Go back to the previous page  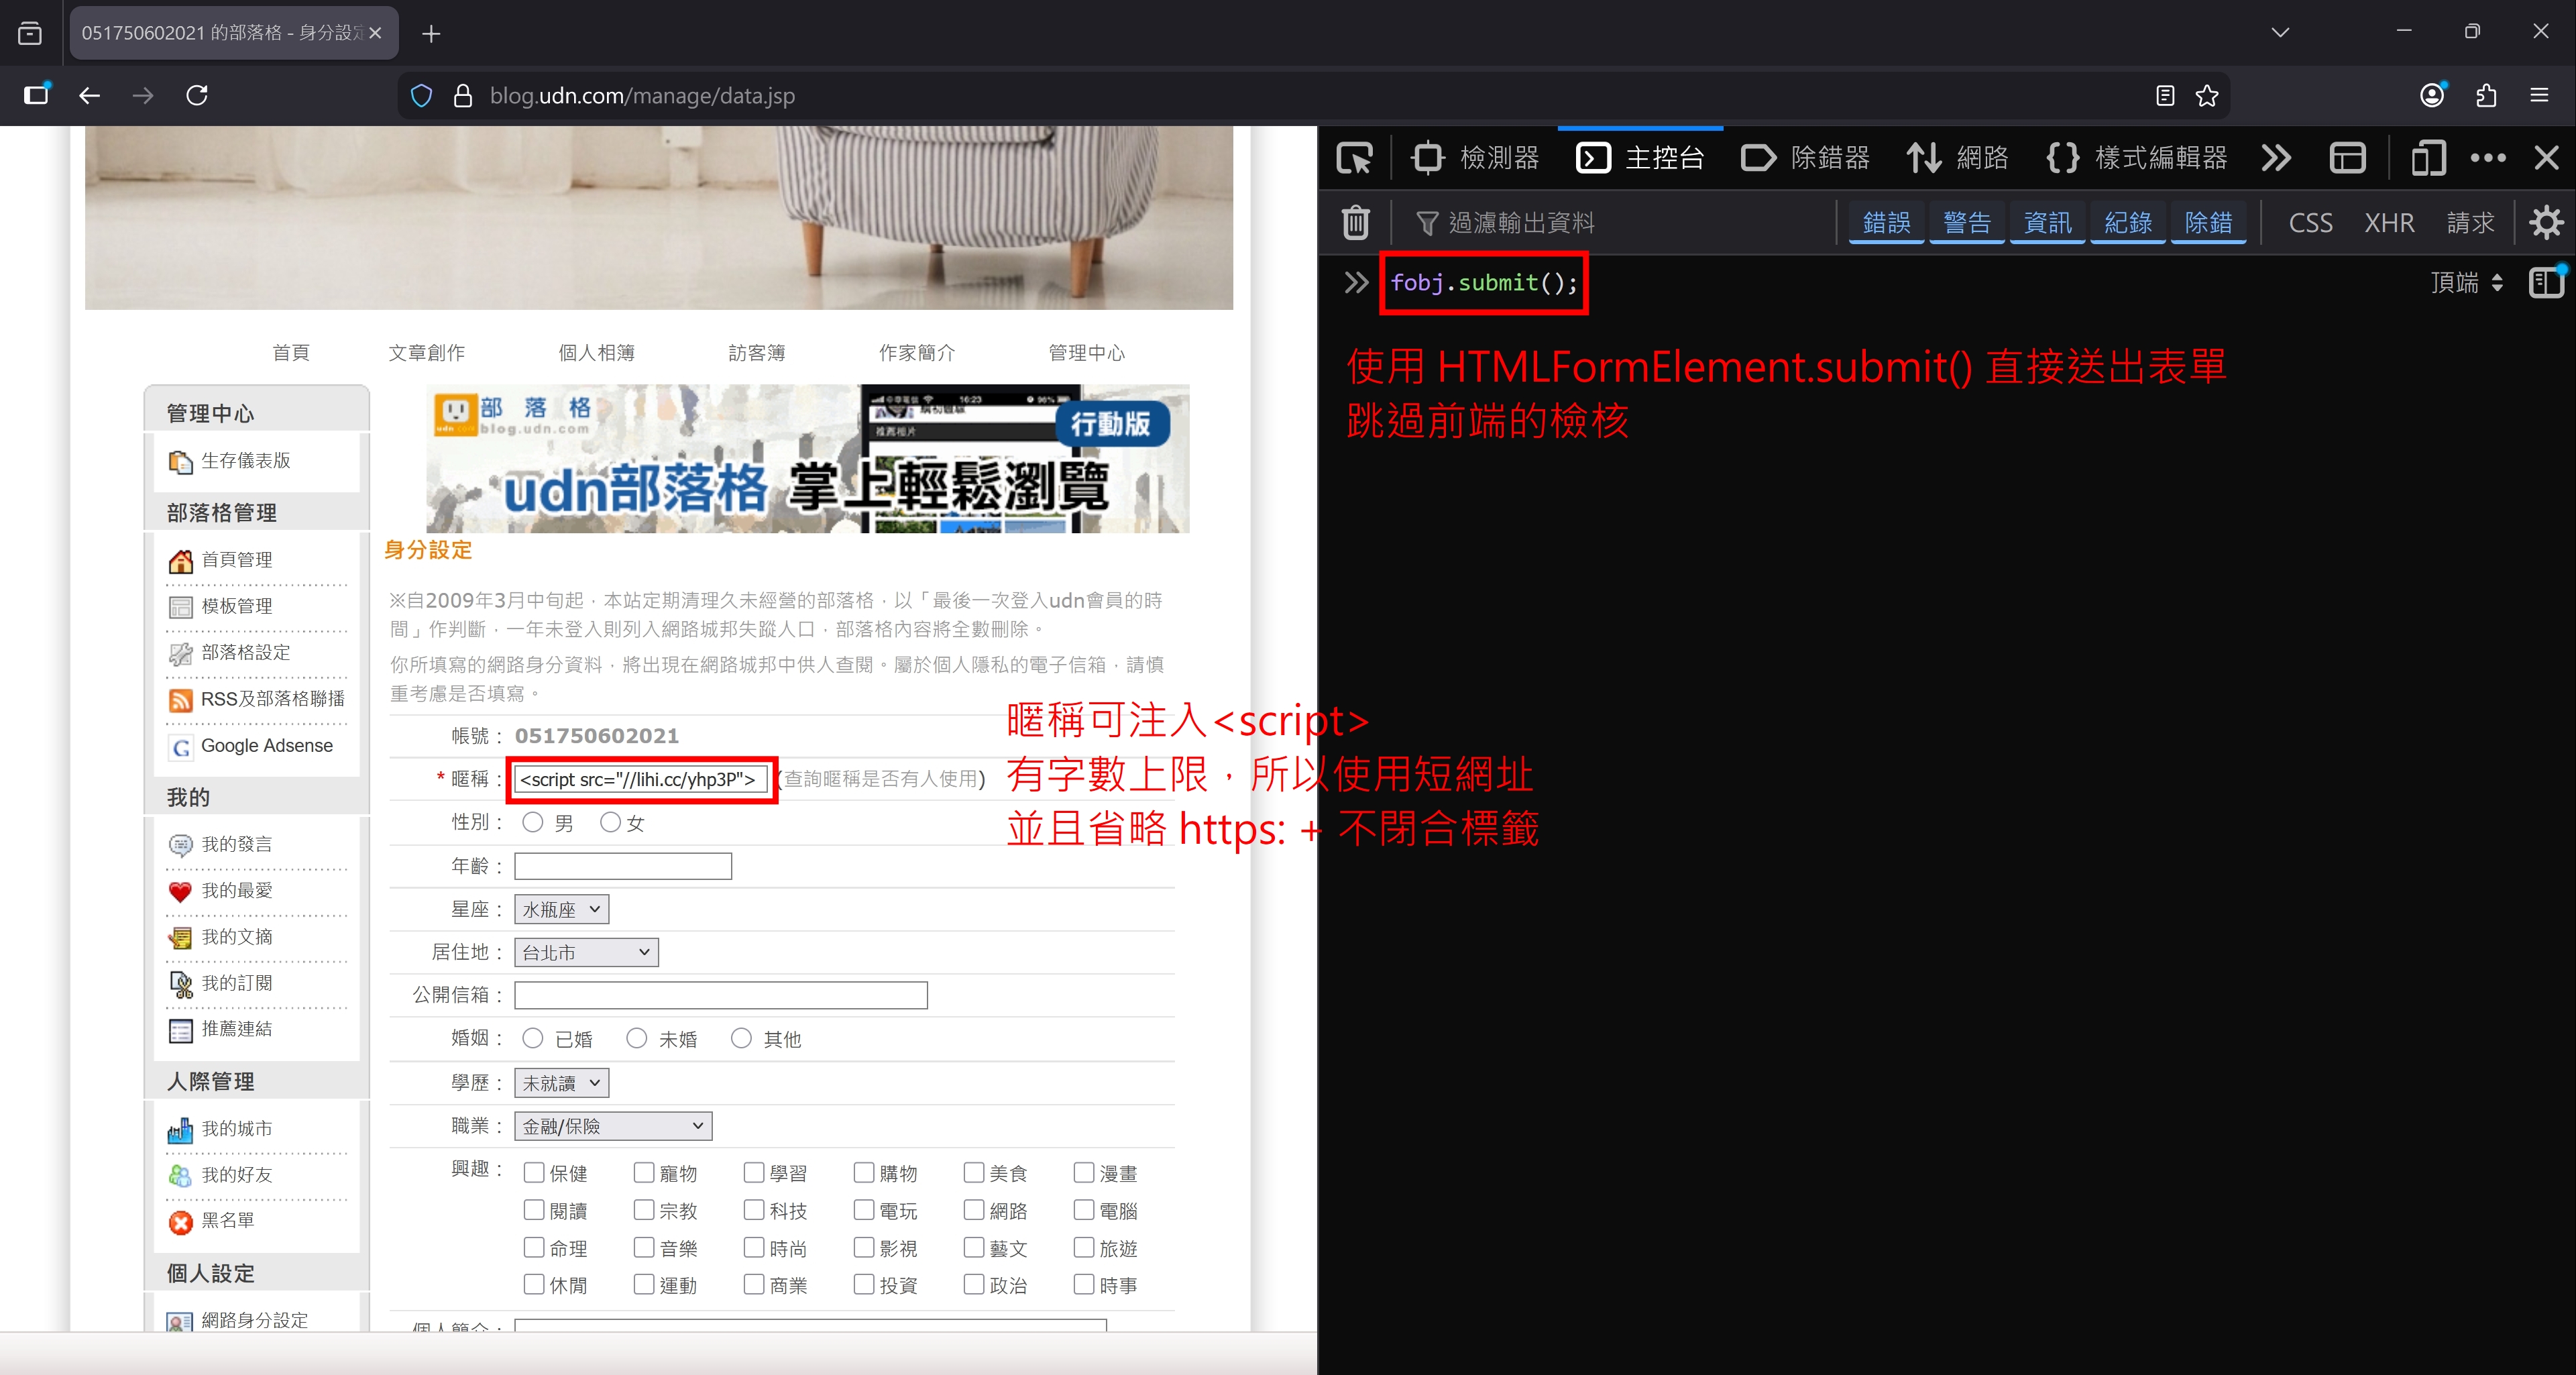tap(90, 95)
